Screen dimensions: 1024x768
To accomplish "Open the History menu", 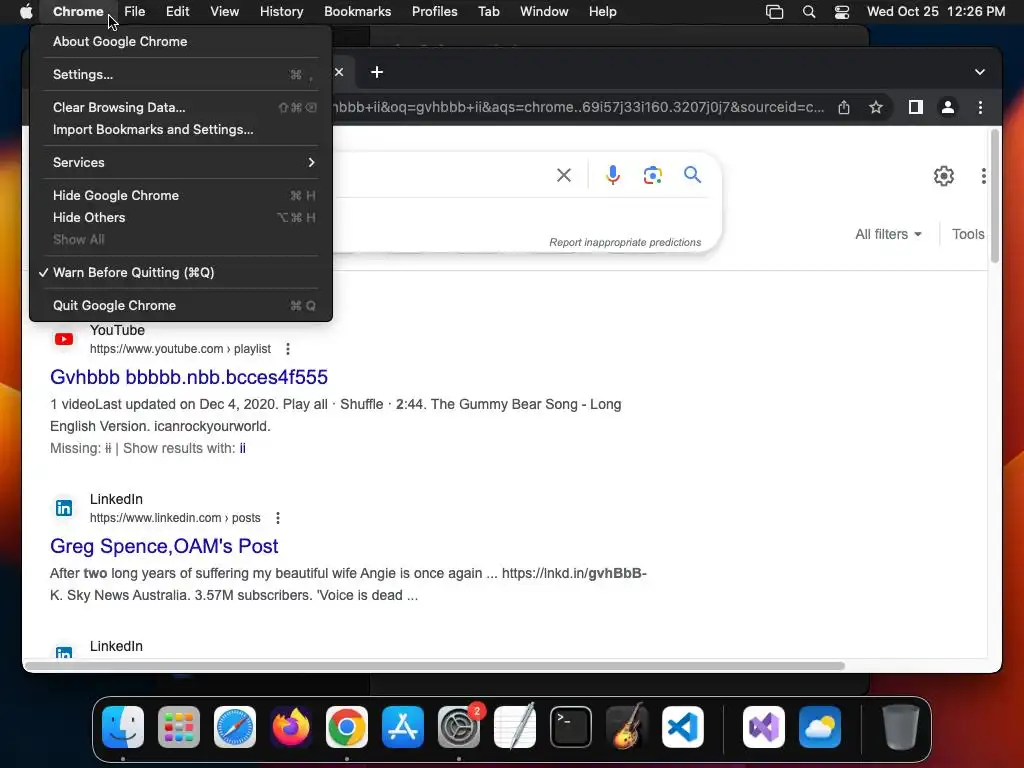I will (x=281, y=12).
